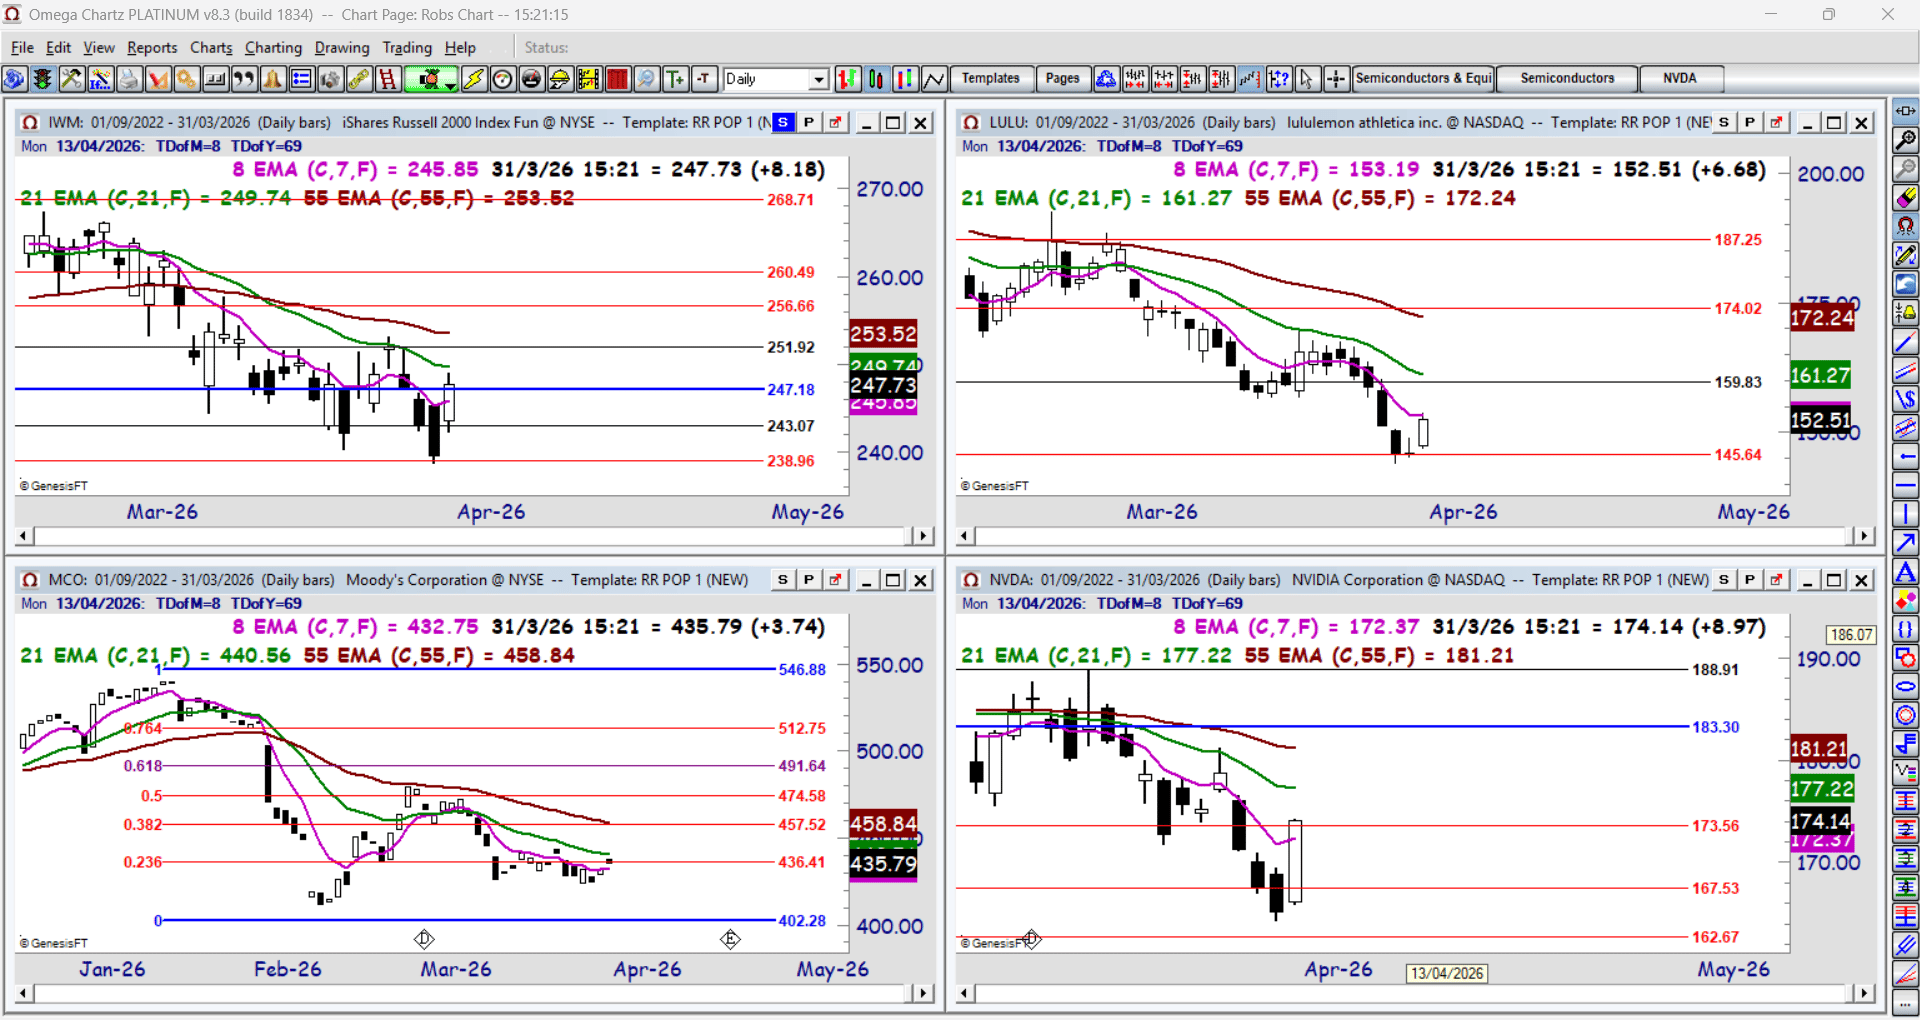Viewport: 1920px width, 1020px height.
Task: Open the Help menu
Action: point(460,47)
